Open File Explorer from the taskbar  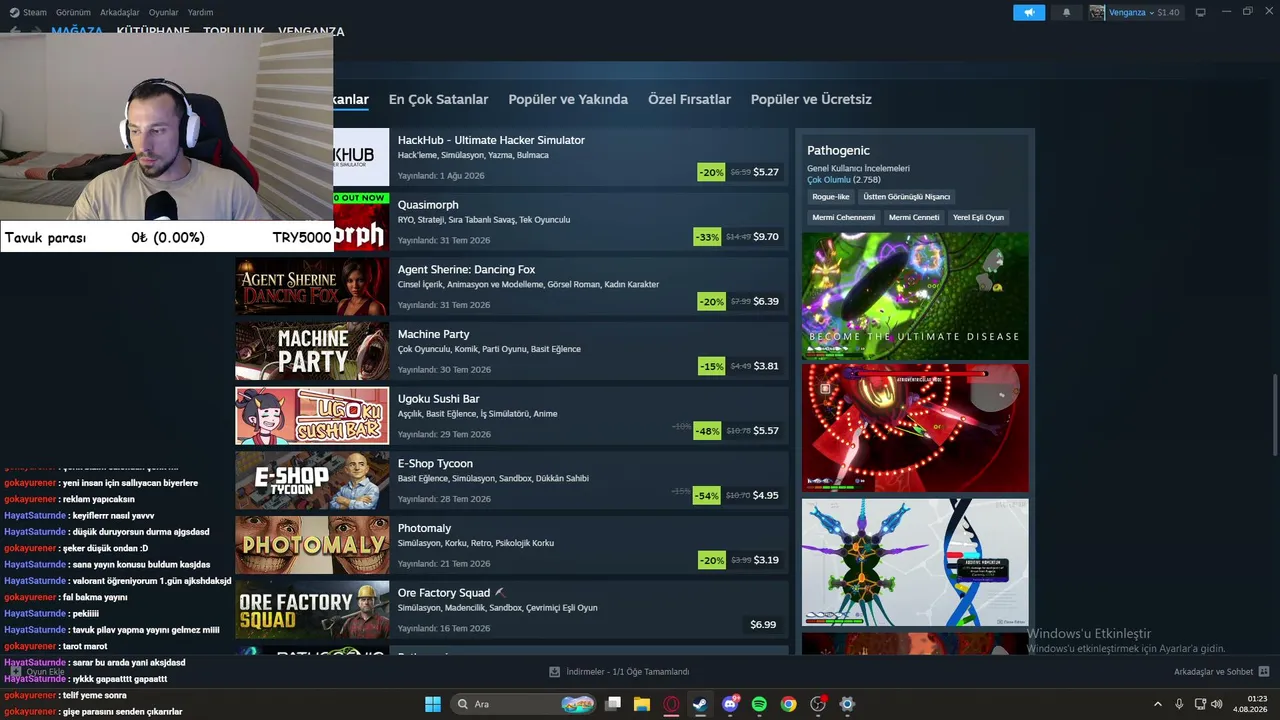[642, 704]
